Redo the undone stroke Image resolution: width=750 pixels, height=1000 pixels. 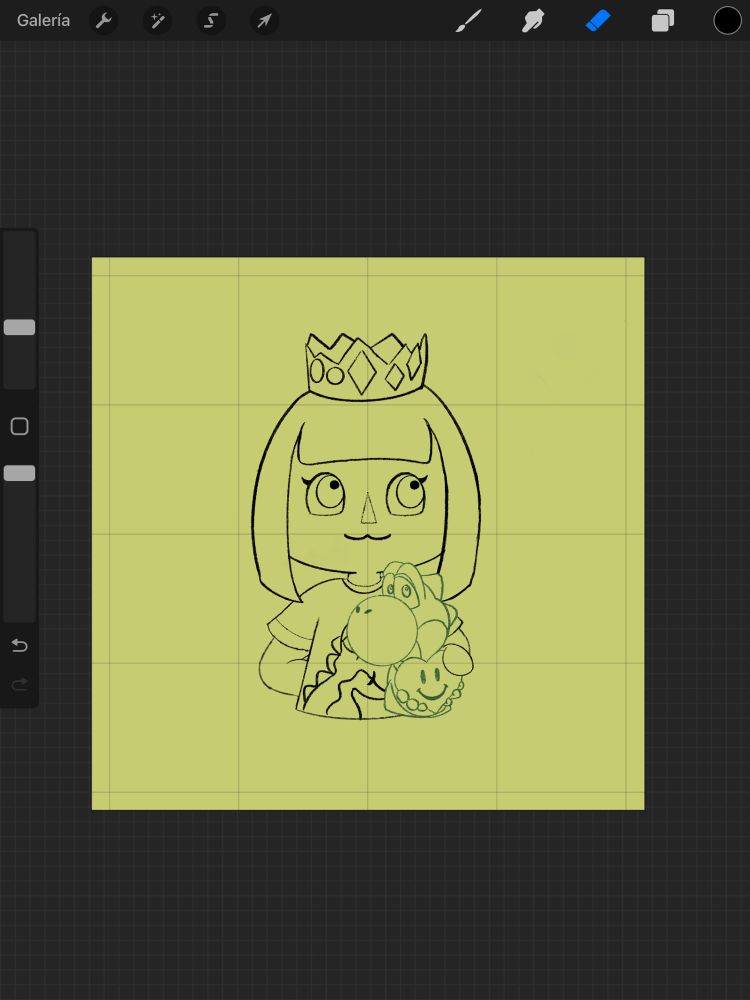(20, 685)
